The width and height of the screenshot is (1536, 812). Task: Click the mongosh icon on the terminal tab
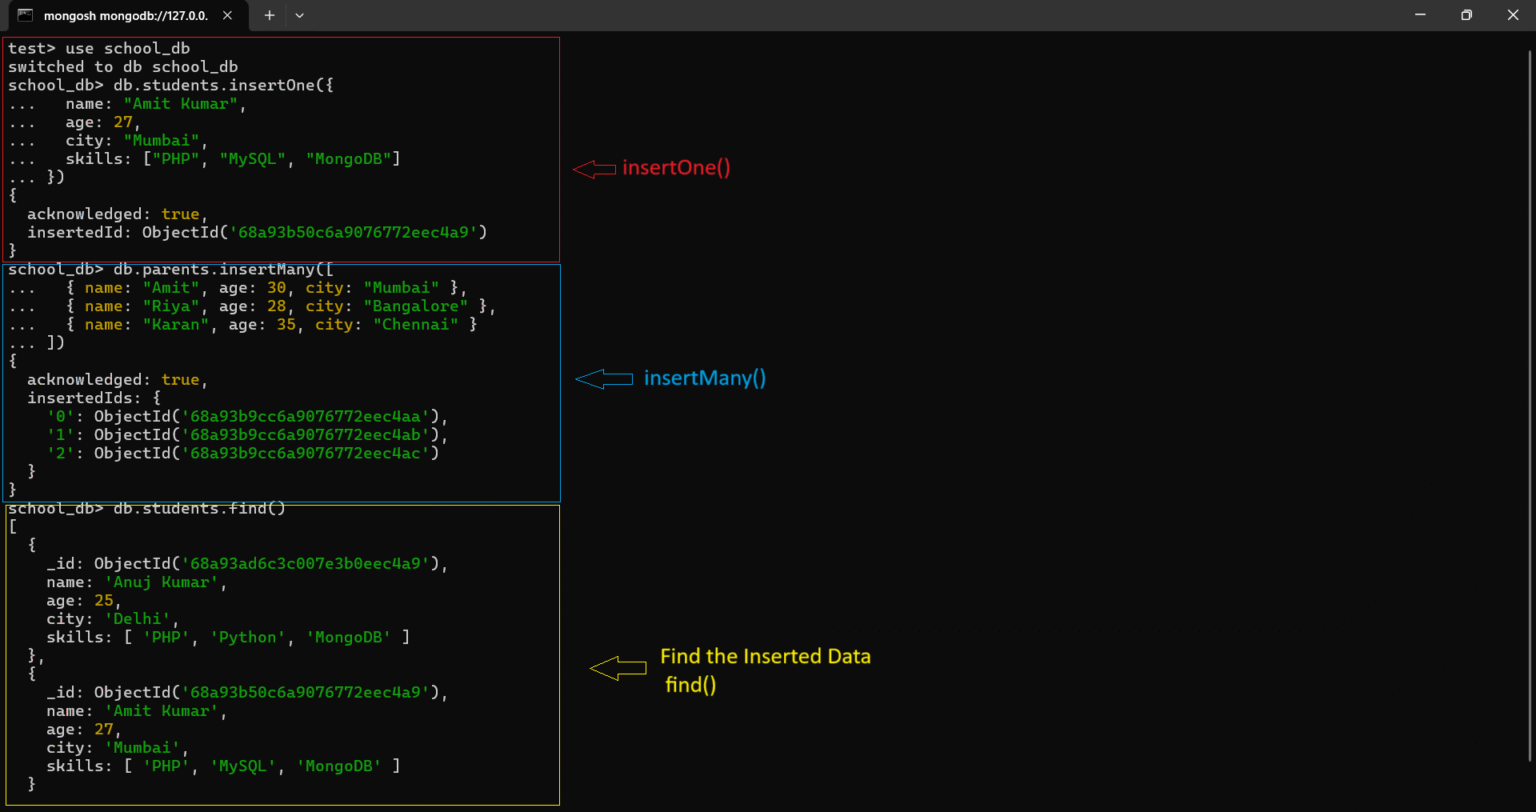coord(23,15)
